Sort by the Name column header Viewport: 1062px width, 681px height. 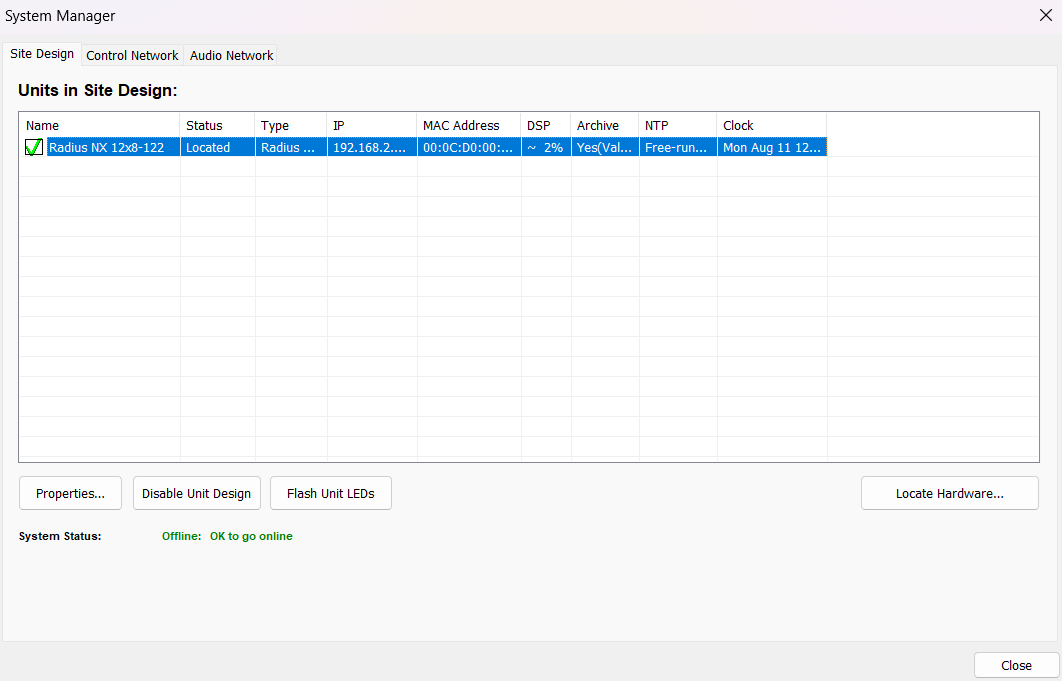100,125
